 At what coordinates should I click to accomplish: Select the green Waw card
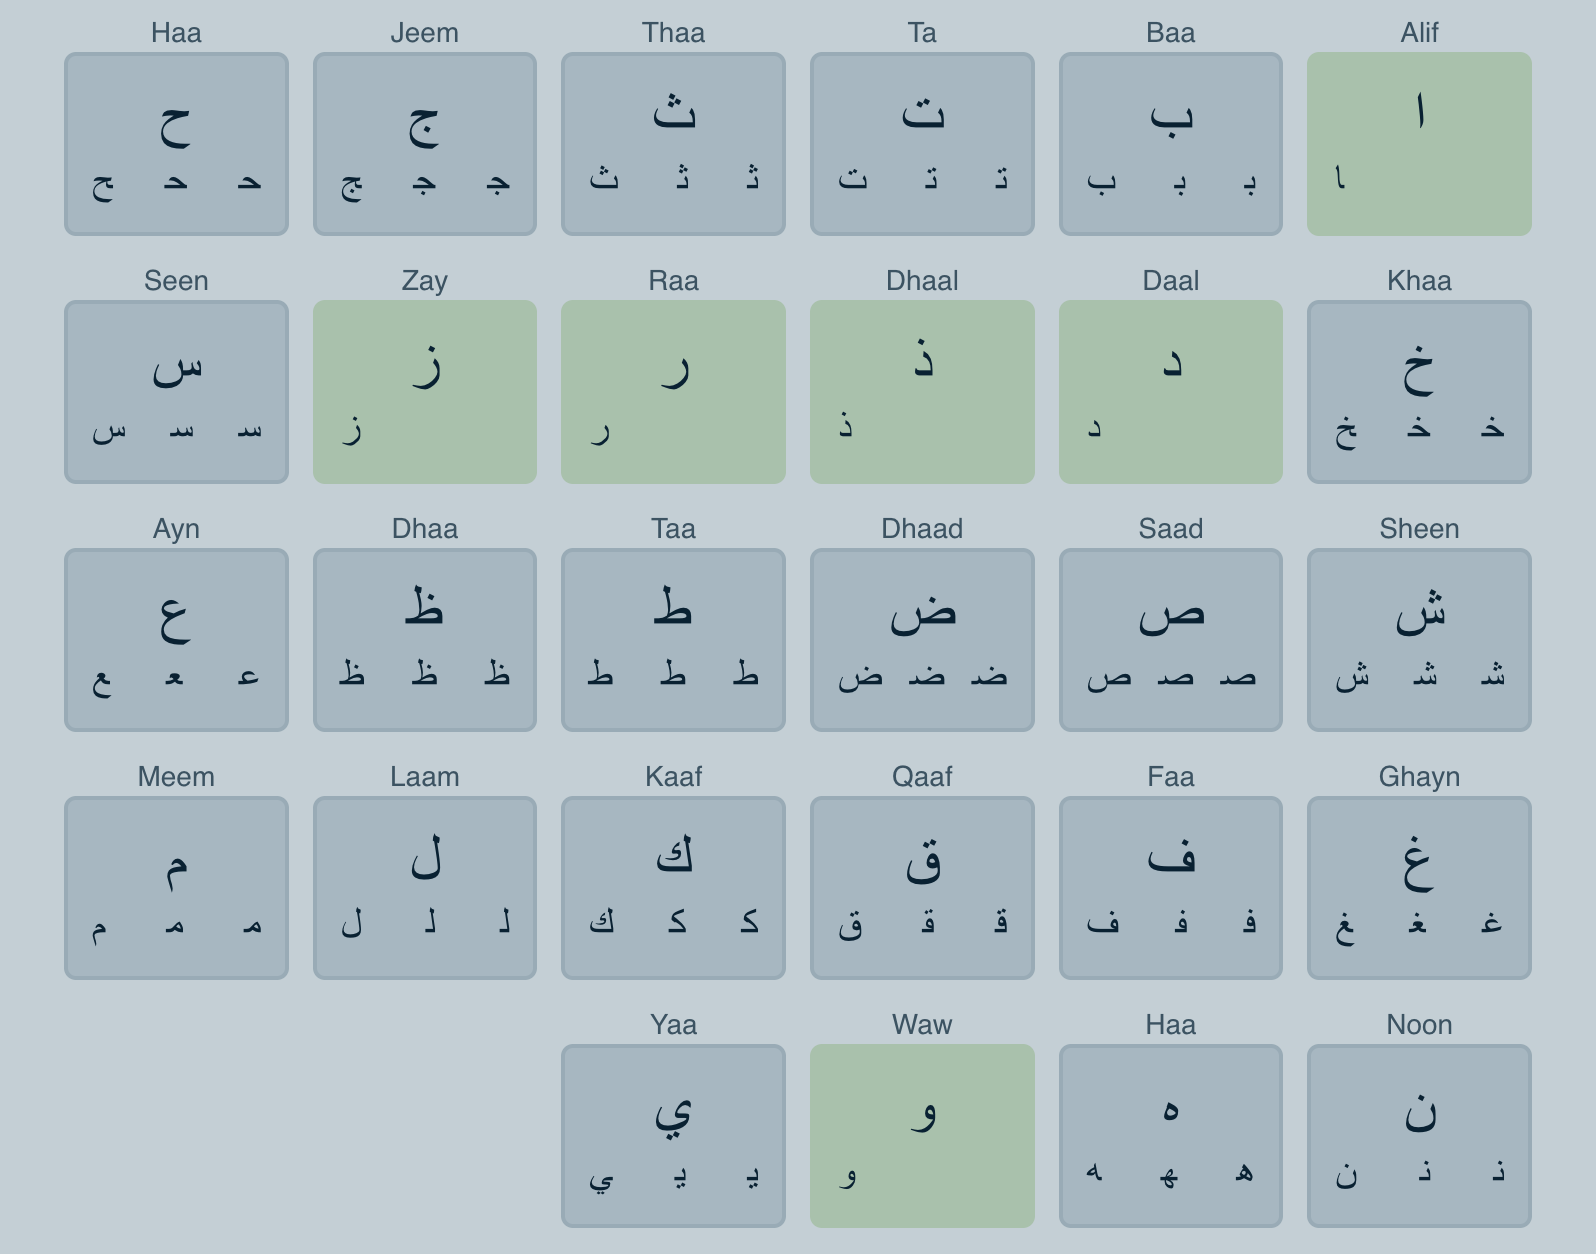pos(921,1136)
